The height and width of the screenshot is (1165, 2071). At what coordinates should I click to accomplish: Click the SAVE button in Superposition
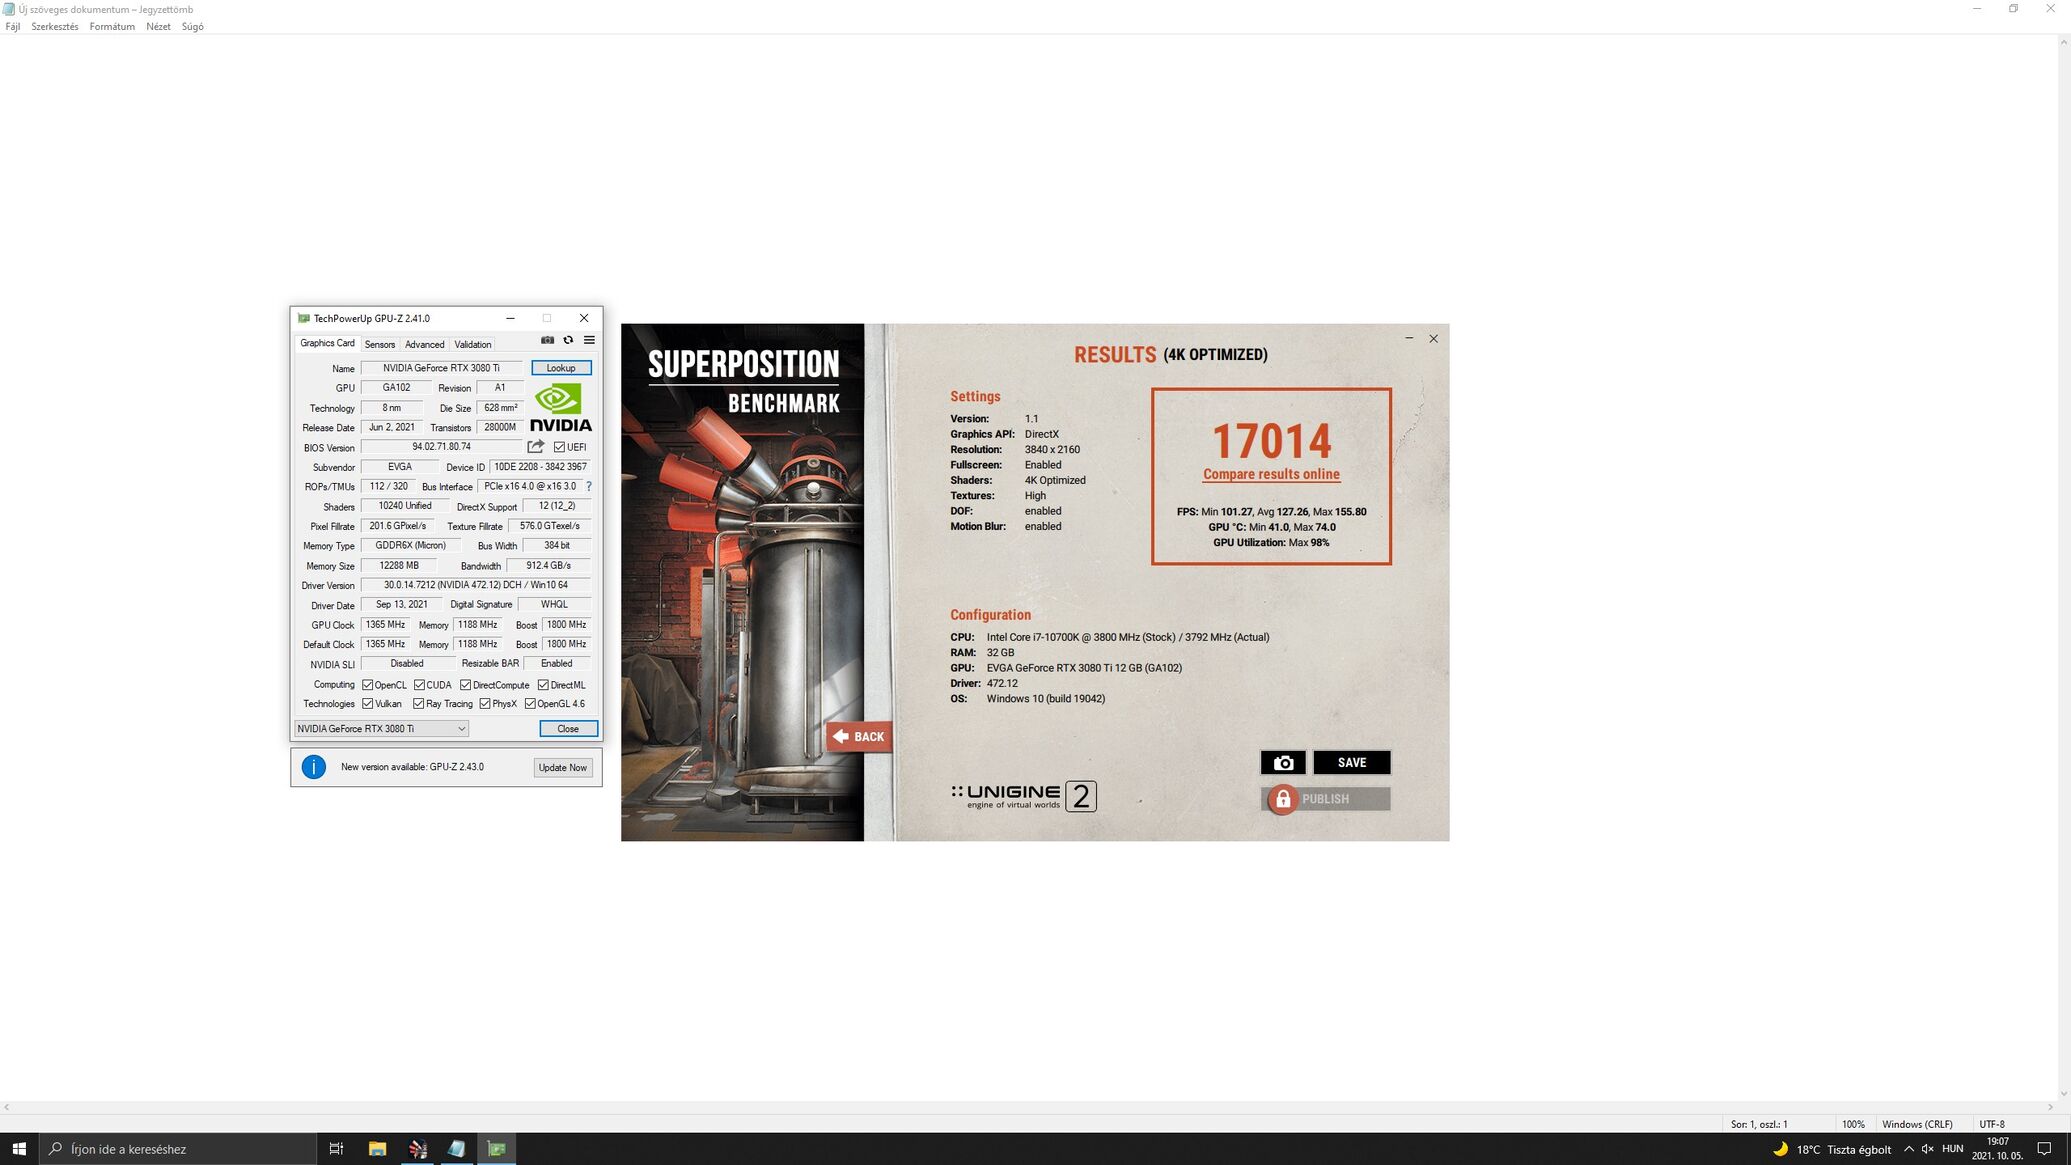[1352, 762]
